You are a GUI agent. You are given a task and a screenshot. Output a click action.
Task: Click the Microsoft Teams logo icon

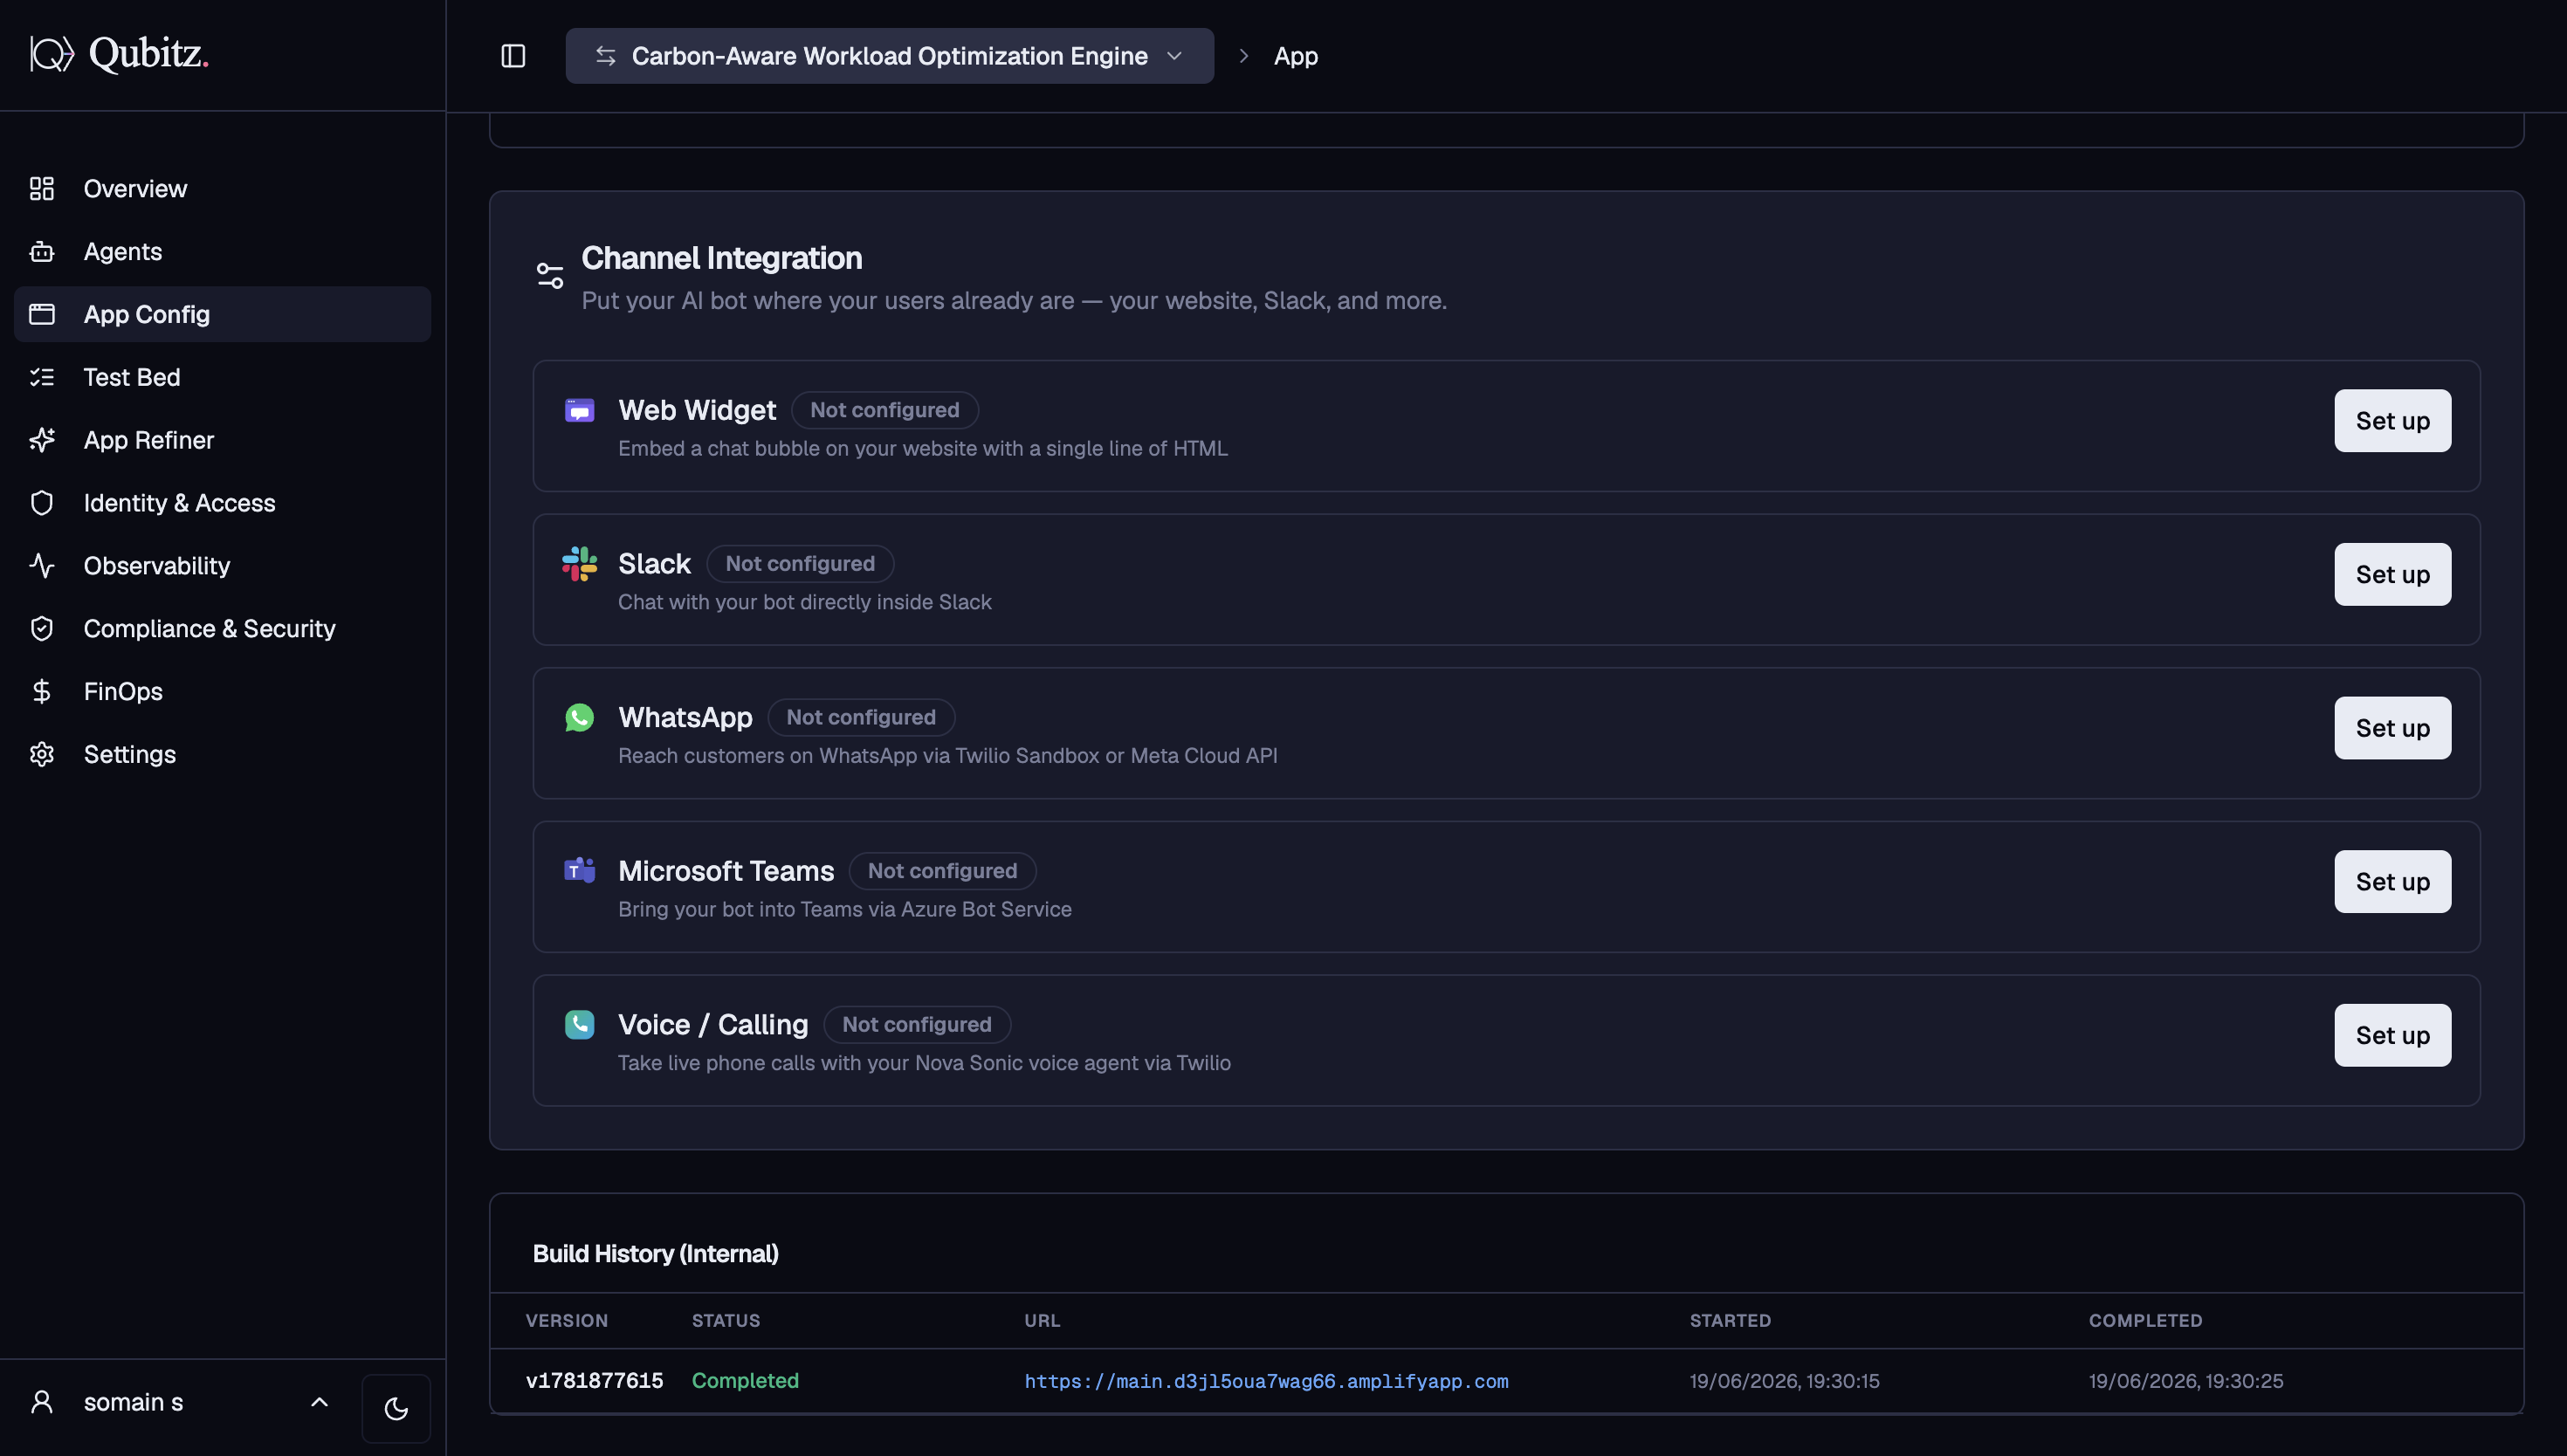(x=580, y=871)
